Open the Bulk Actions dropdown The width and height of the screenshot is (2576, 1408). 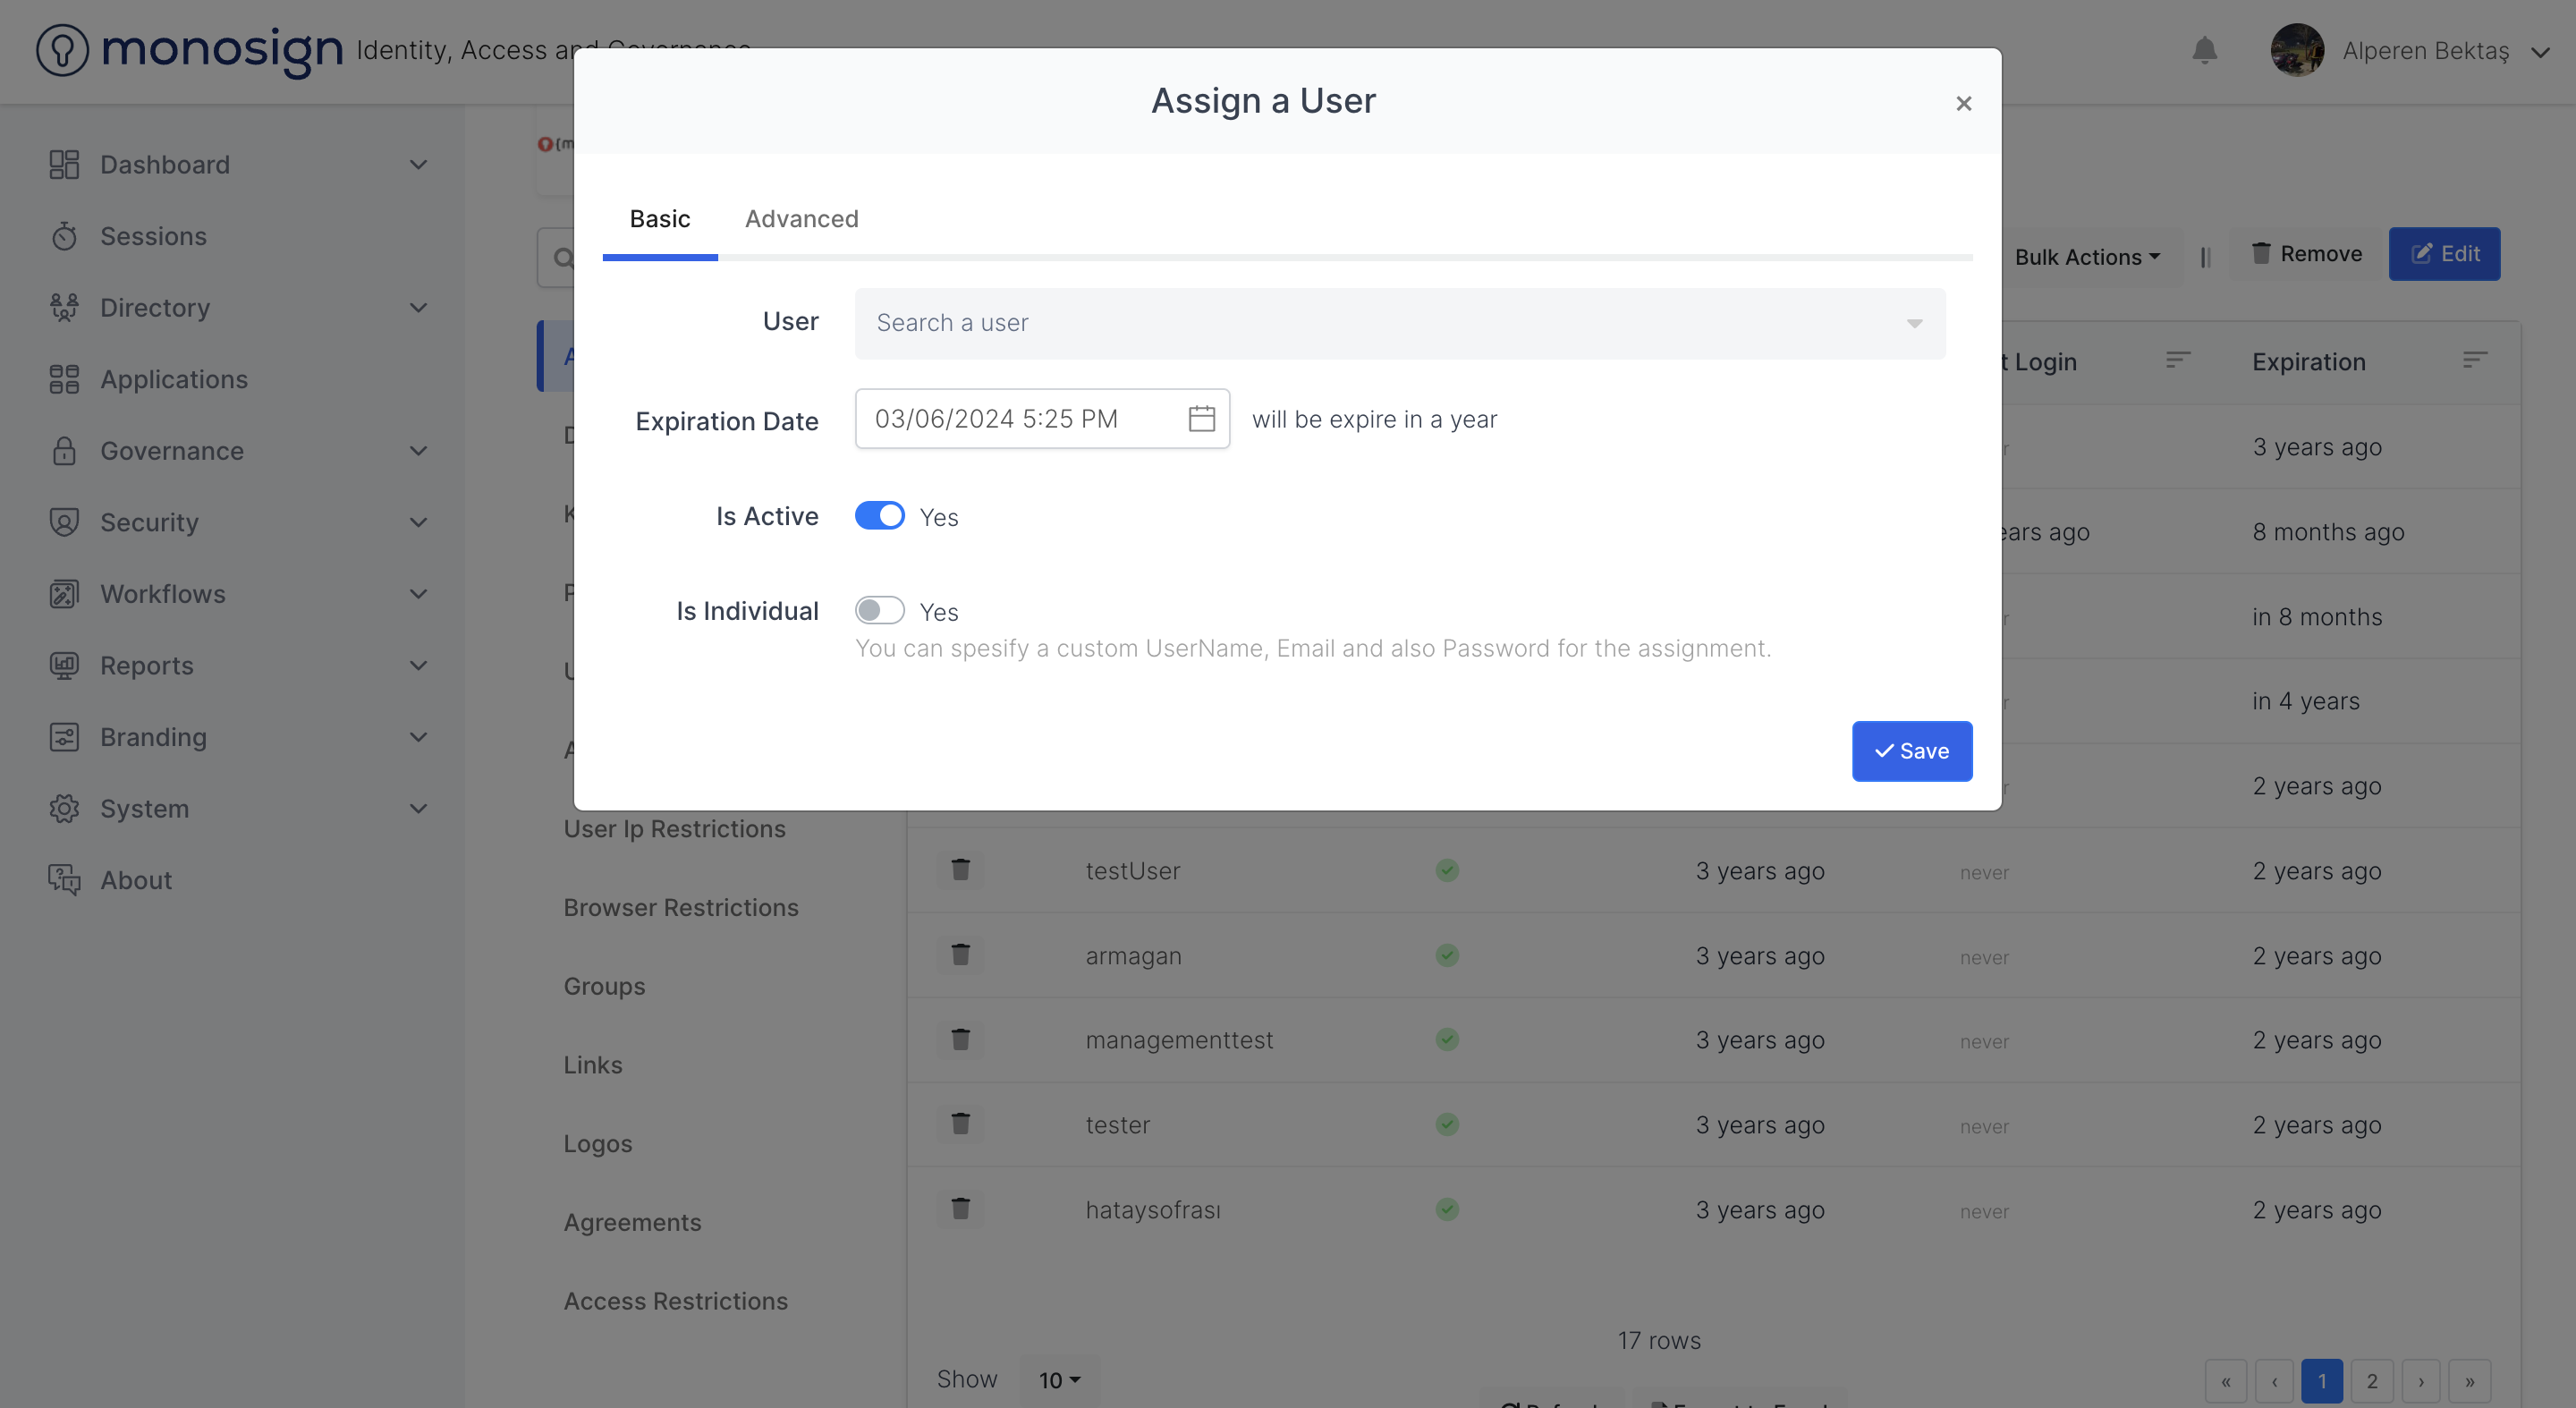[2087, 257]
